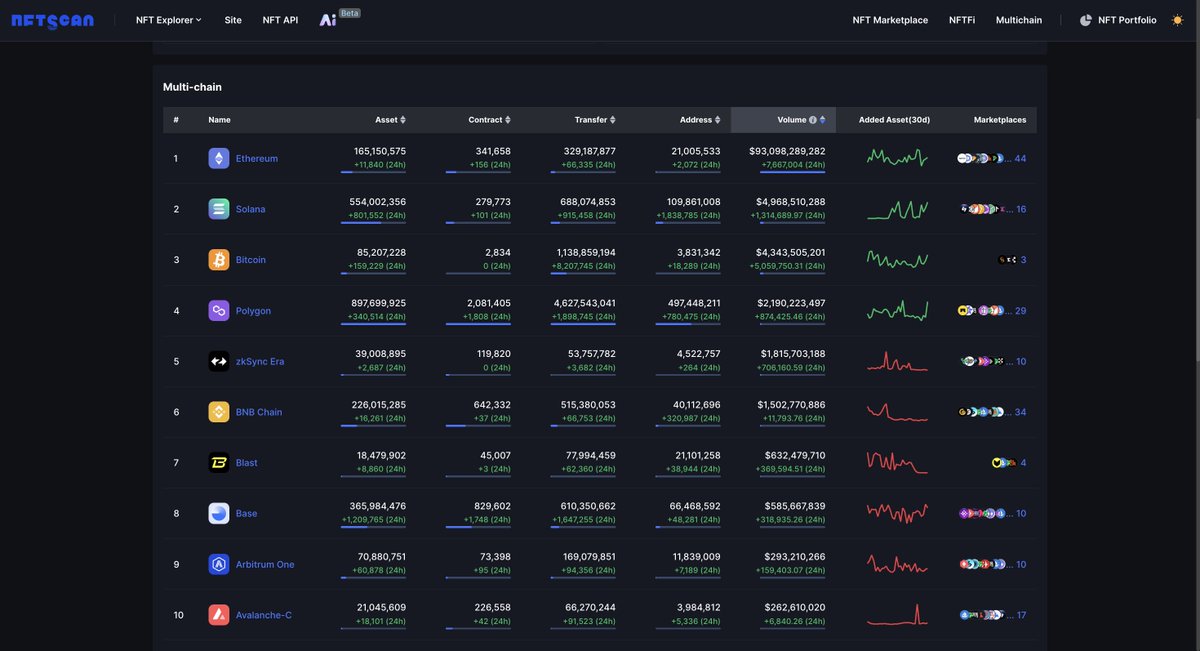Click Polygon address count 497,448,211
The image size is (1200, 651).
point(694,303)
